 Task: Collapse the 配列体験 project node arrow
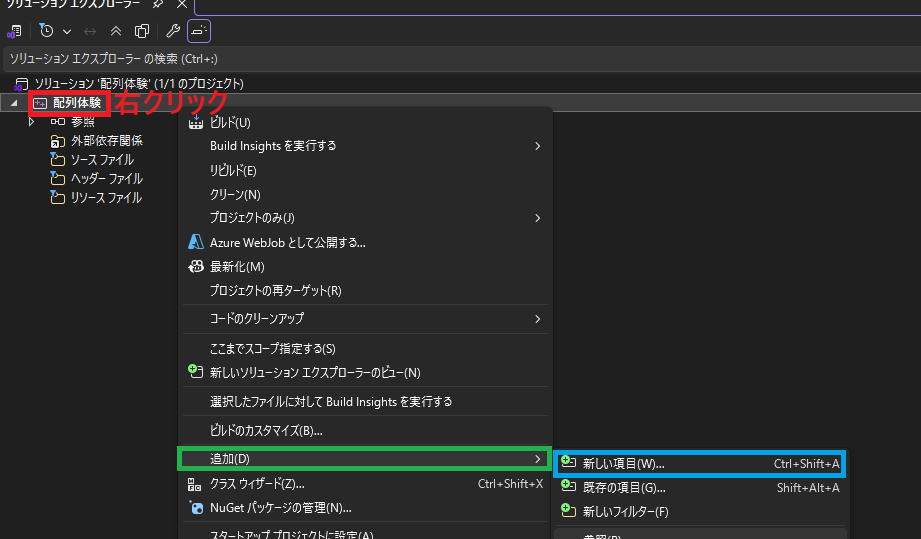(x=13, y=103)
